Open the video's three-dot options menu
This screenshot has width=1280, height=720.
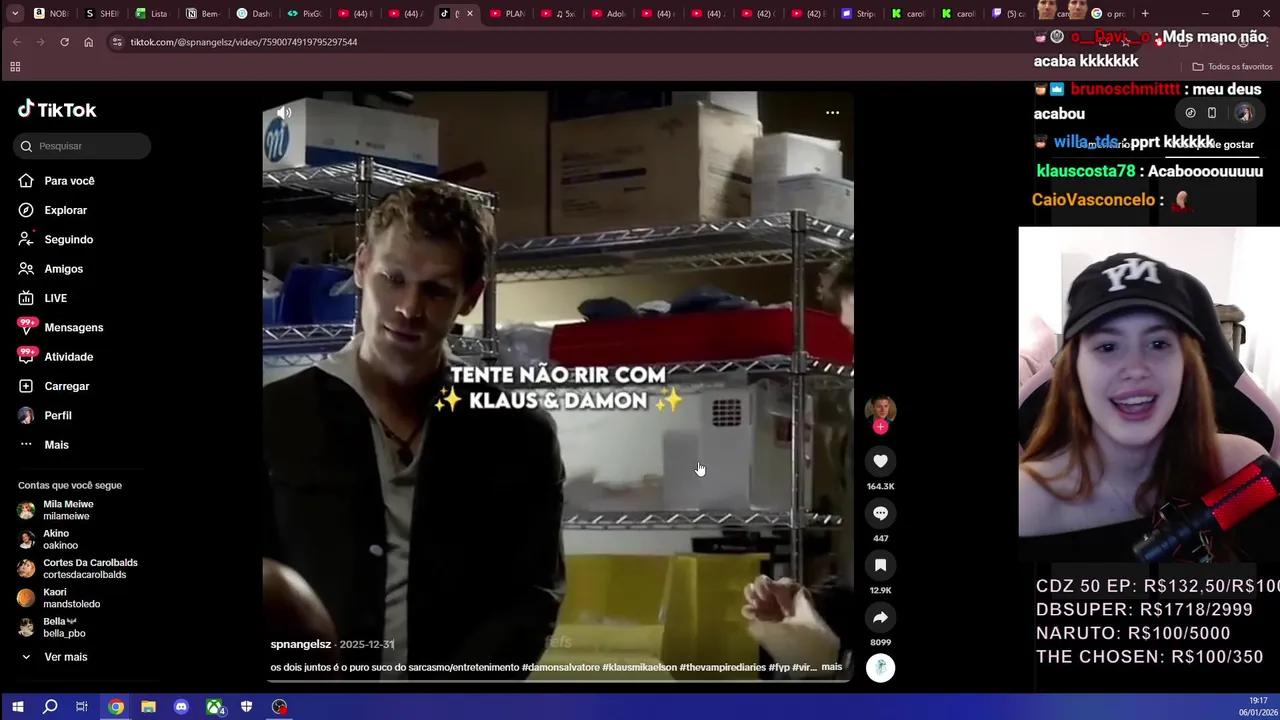point(832,113)
